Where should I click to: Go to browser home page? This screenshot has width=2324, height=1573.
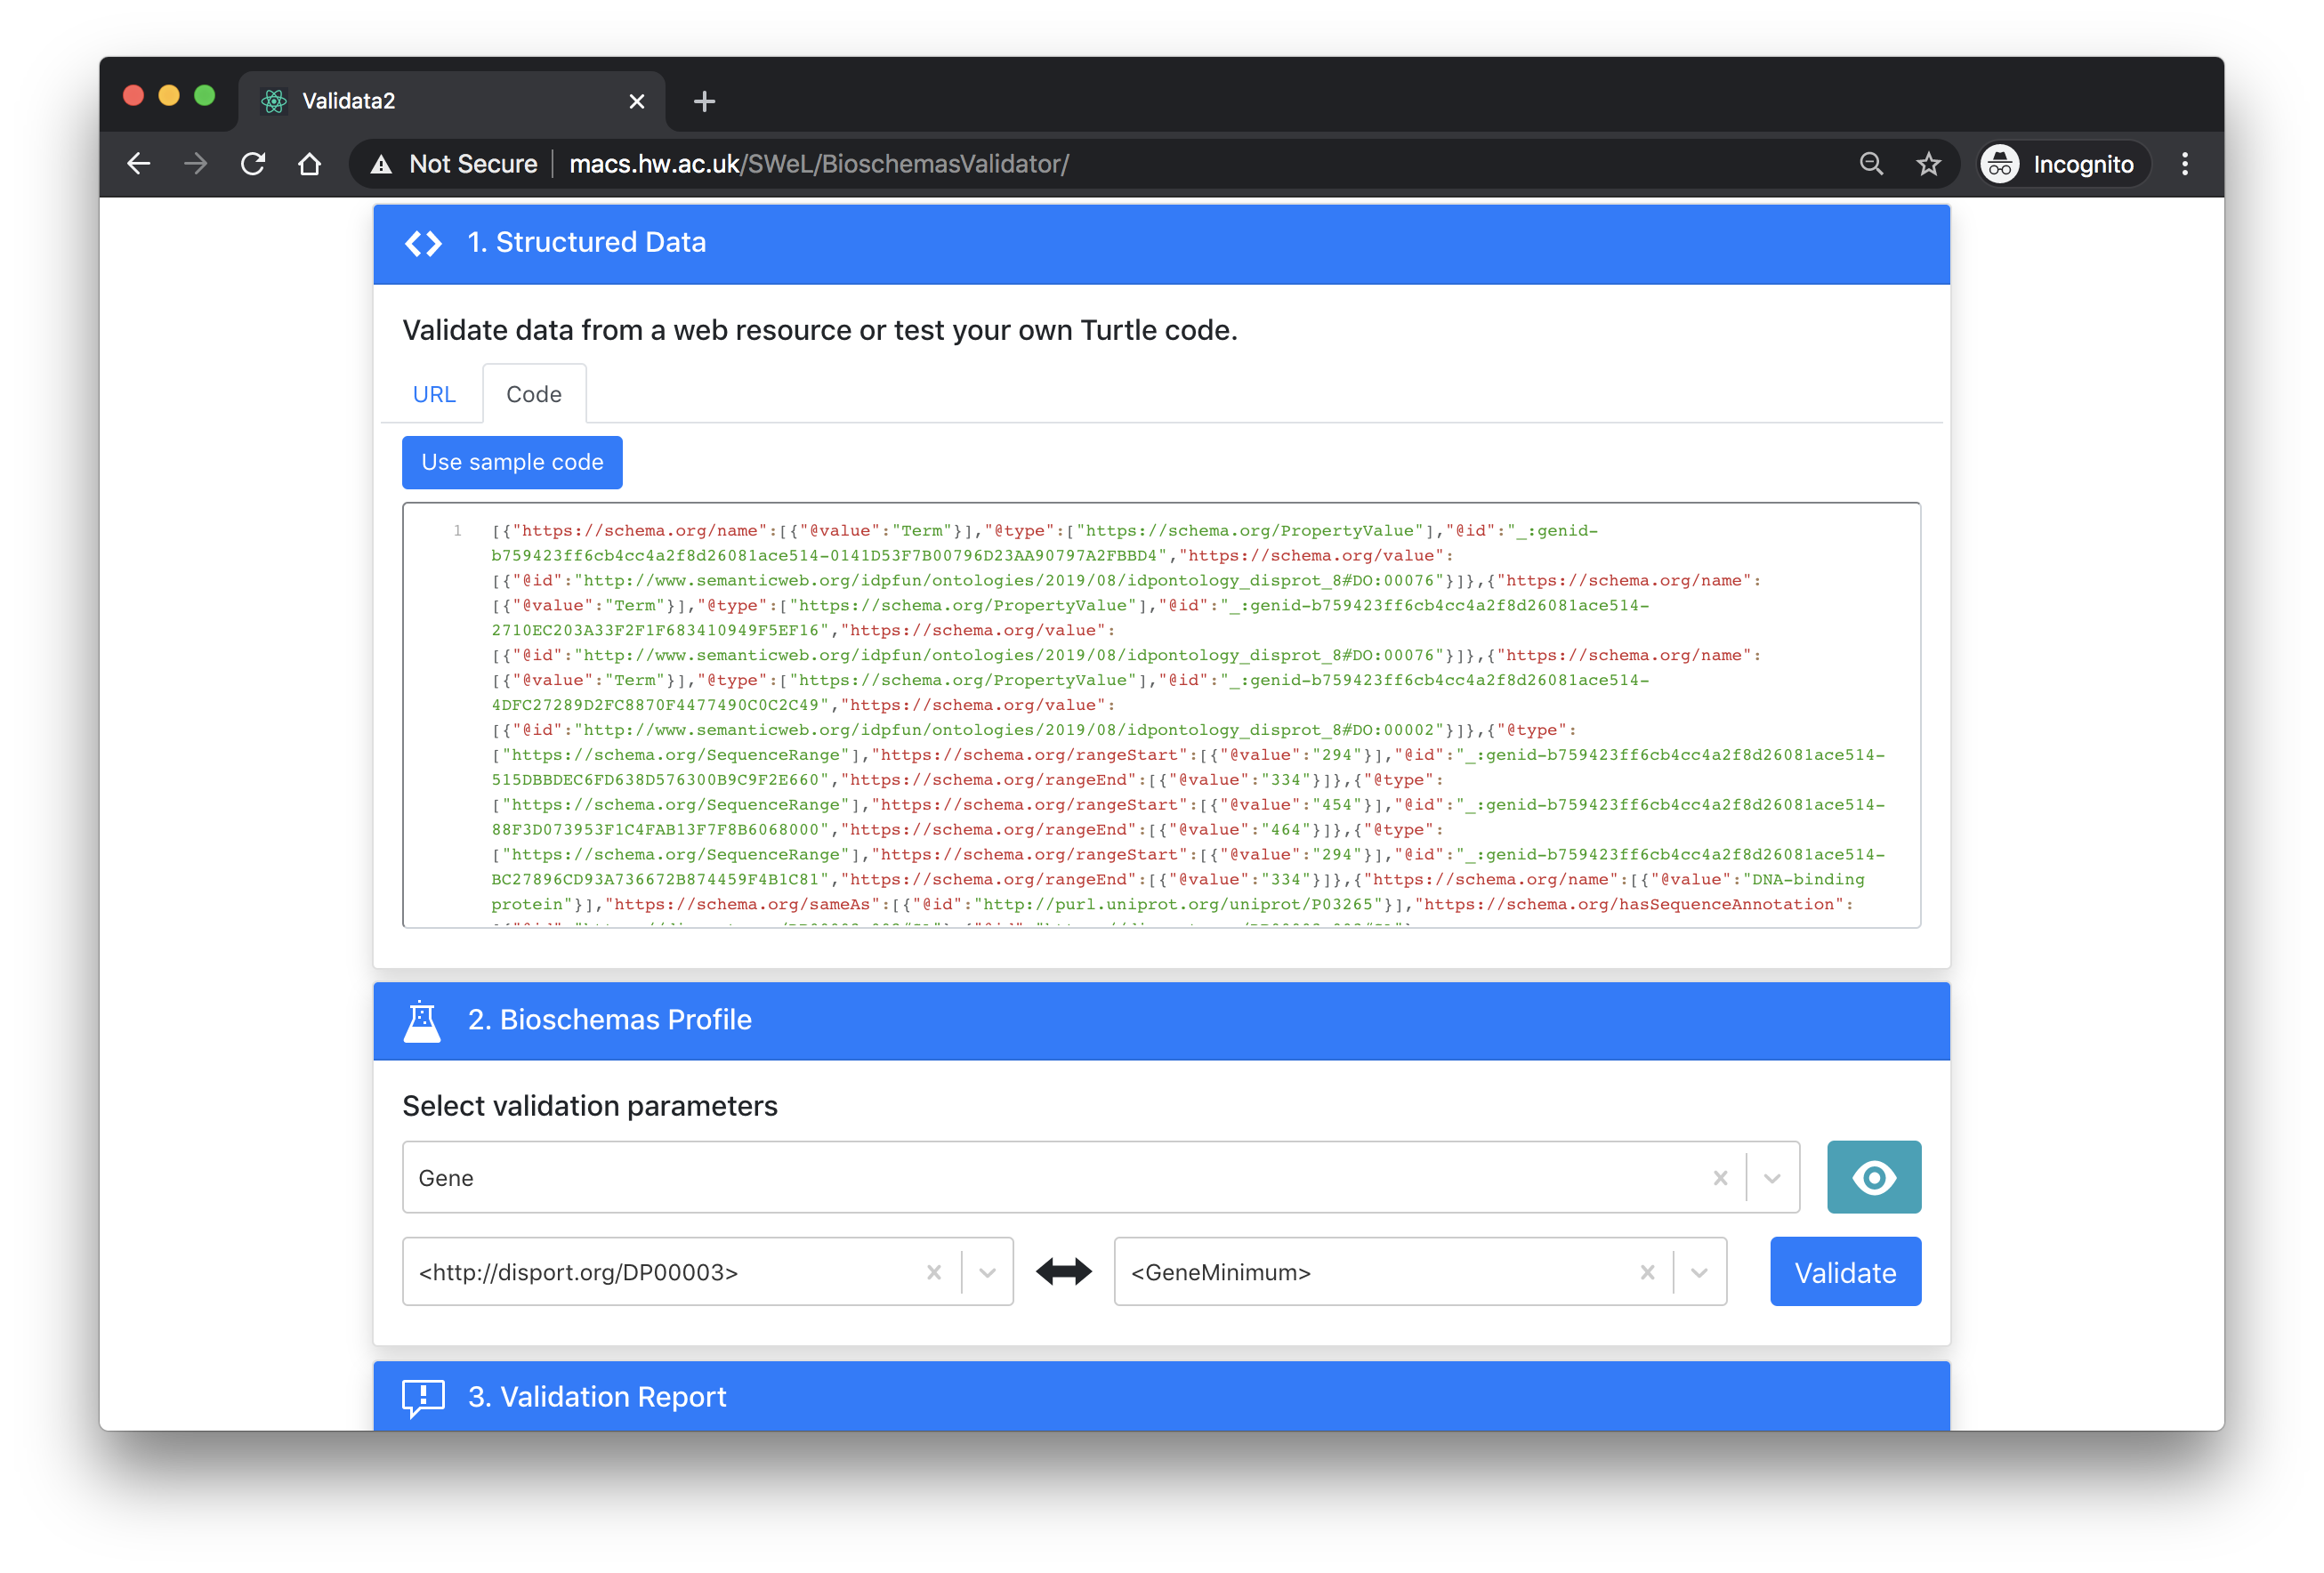310,164
